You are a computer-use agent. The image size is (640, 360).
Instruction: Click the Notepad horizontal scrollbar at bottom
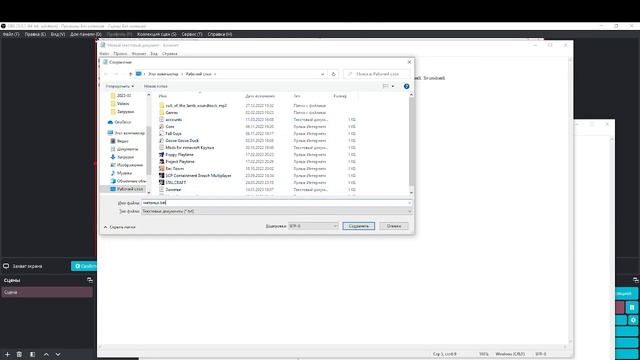click(x=332, y=347)
